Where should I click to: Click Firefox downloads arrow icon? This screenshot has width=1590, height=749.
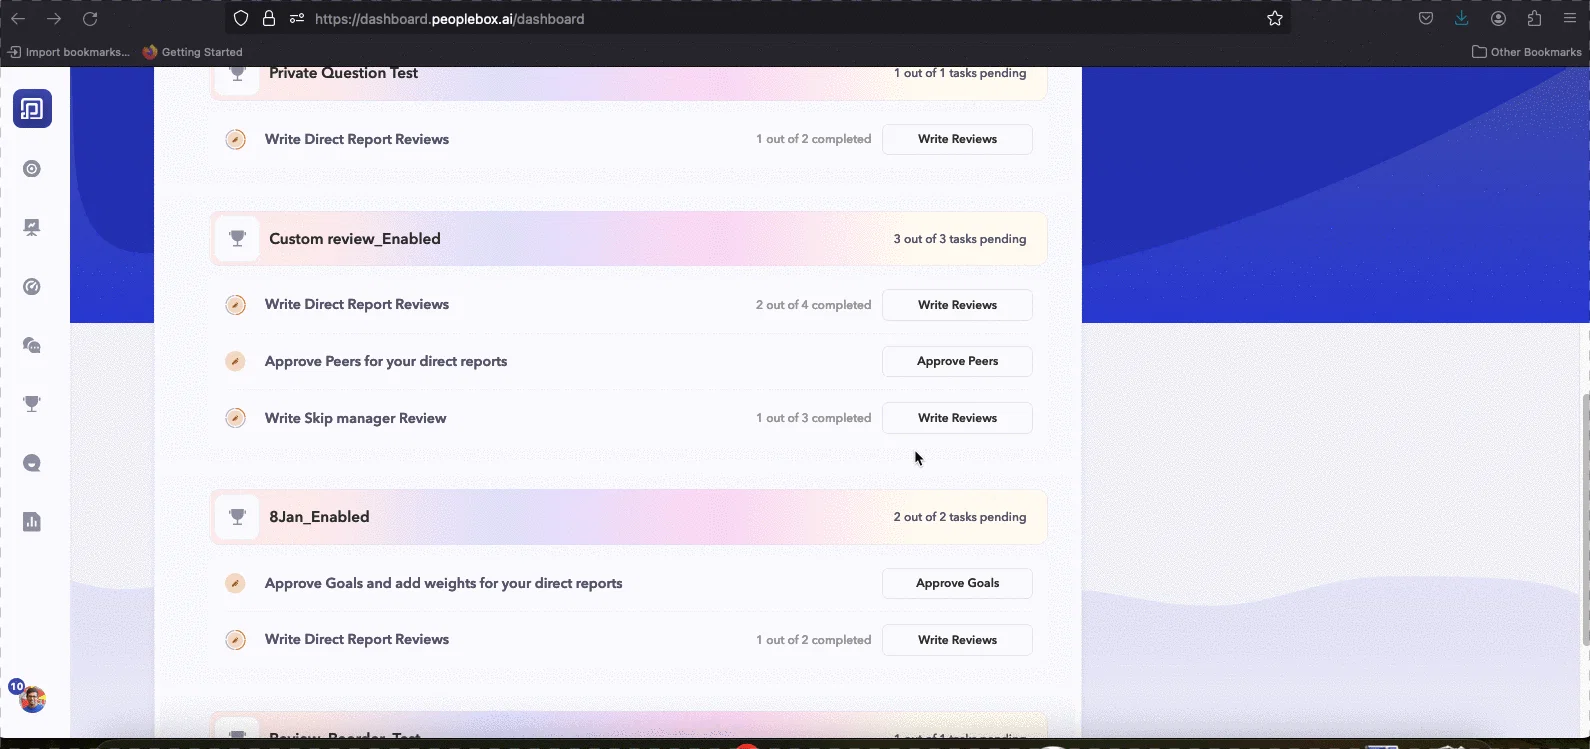click(1462, 18)
